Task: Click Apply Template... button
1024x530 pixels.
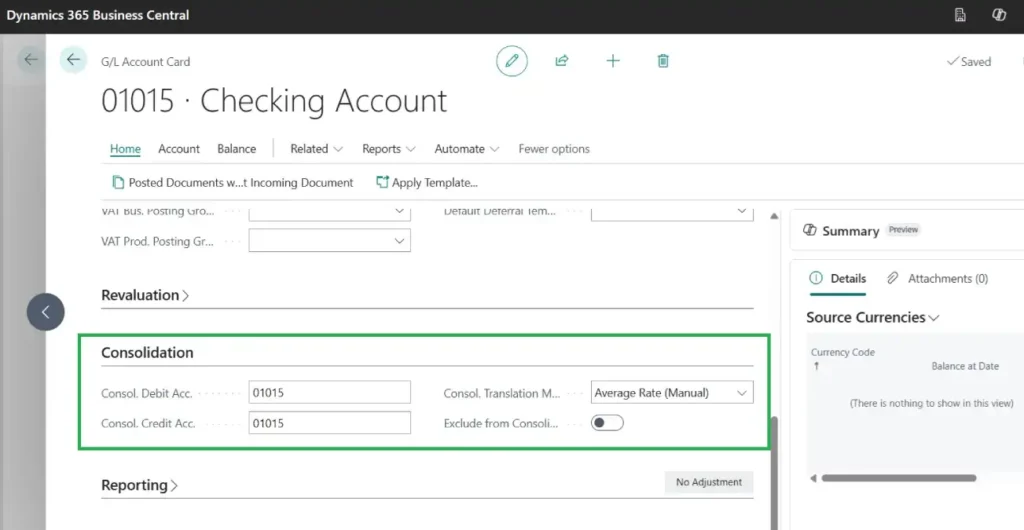Action: [x=427, y=183]
